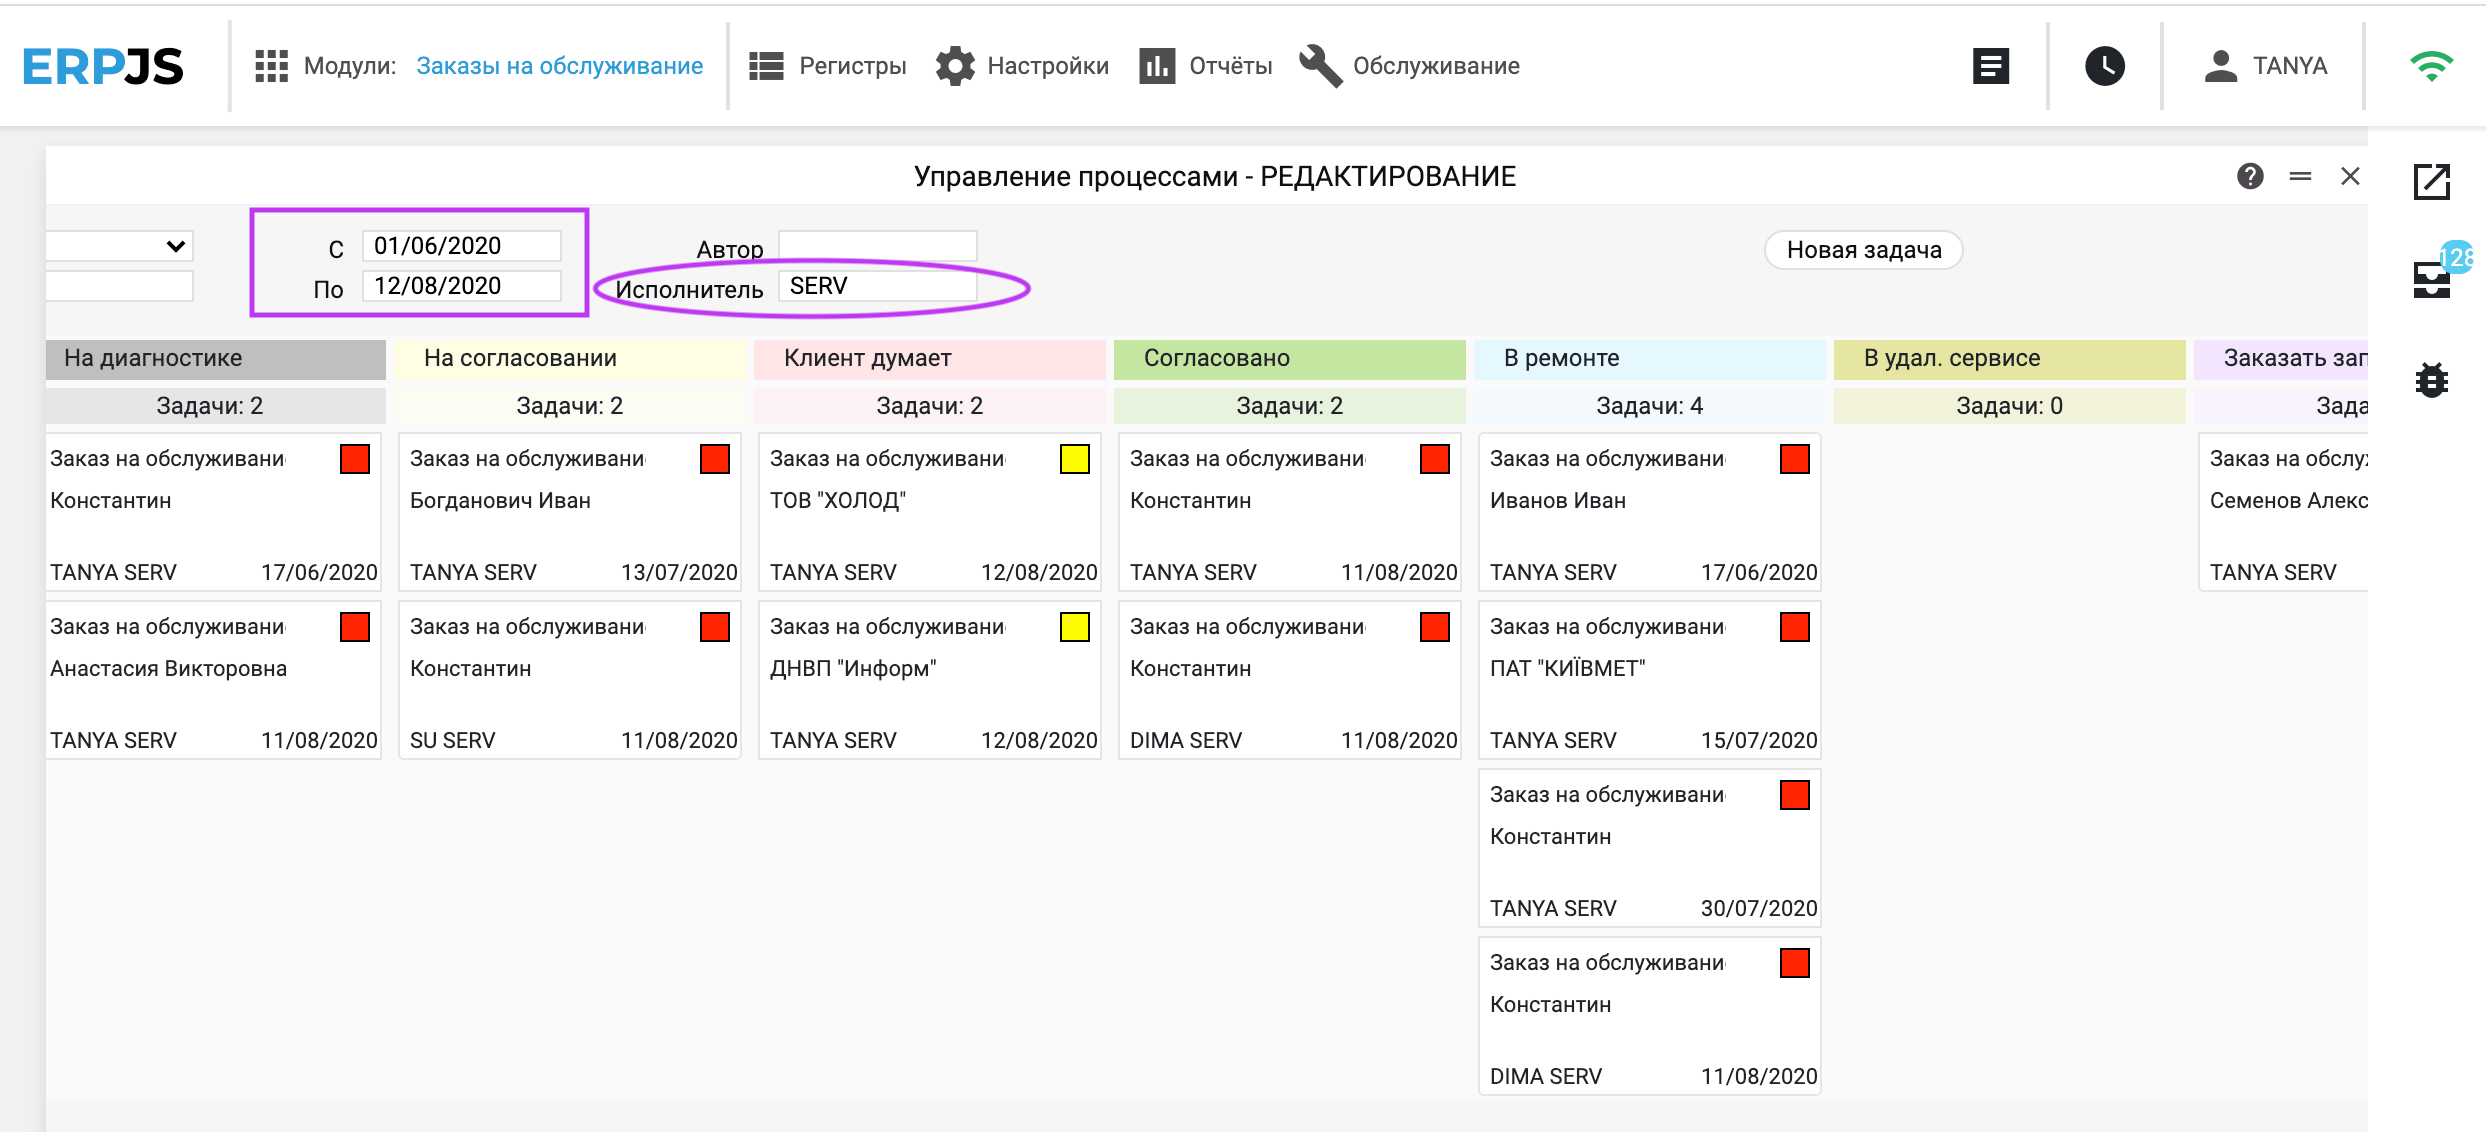Click yellow swatch on ТОВ "ХОЛОД" card

tap(1074, 459)
